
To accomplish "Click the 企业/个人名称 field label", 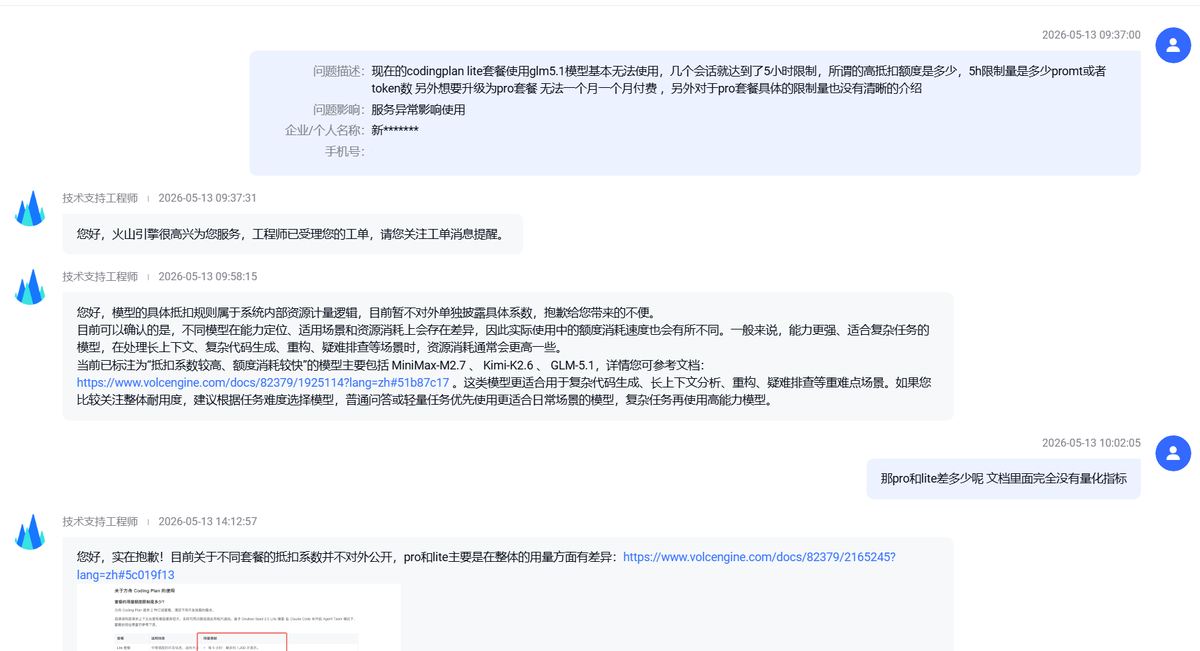I will point(325,130).
